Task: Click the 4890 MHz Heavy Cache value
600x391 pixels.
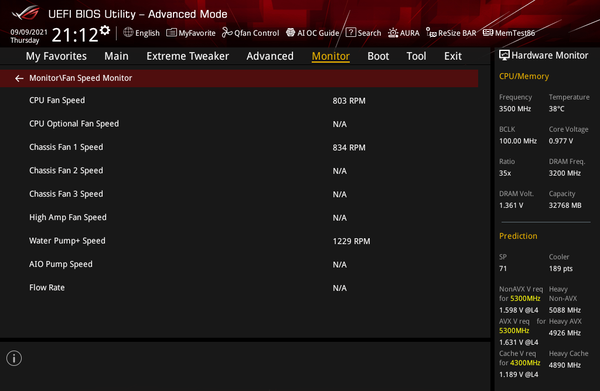Action: pos(564,365)
